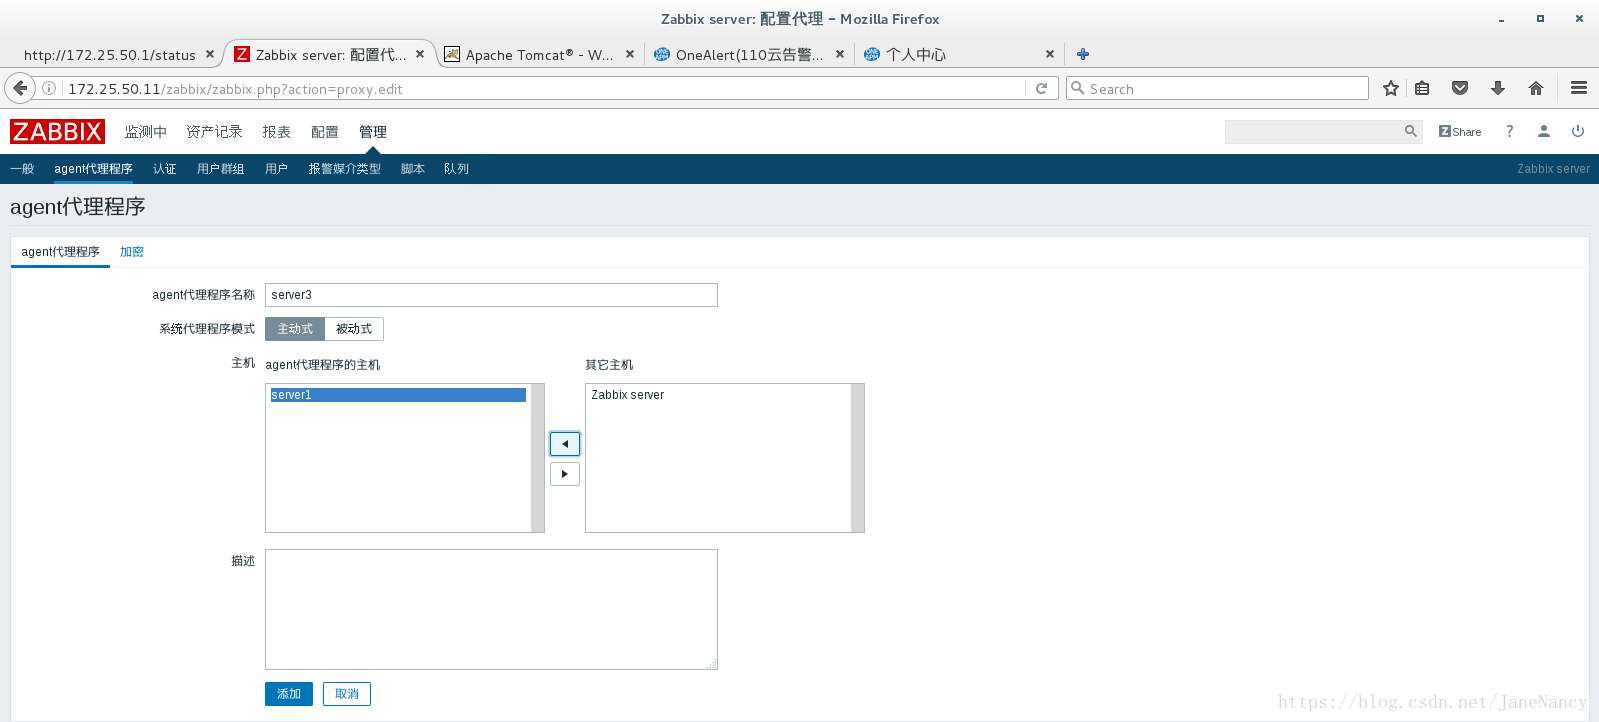Close the 172.25.50.1/status tab
1599x722 pixels.
[209, 54]
